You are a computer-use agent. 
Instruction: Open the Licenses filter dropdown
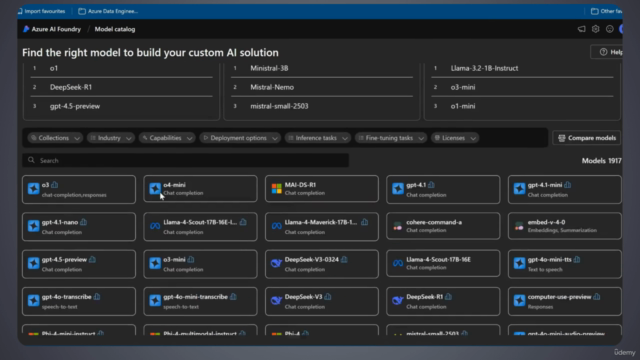pos(455,138)
